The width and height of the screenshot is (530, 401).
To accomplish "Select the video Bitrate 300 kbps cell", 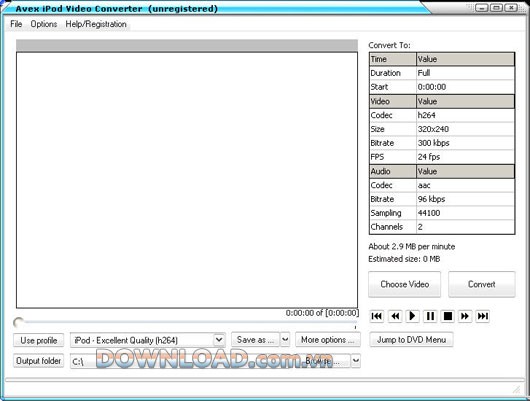I will tap(465, 143).
